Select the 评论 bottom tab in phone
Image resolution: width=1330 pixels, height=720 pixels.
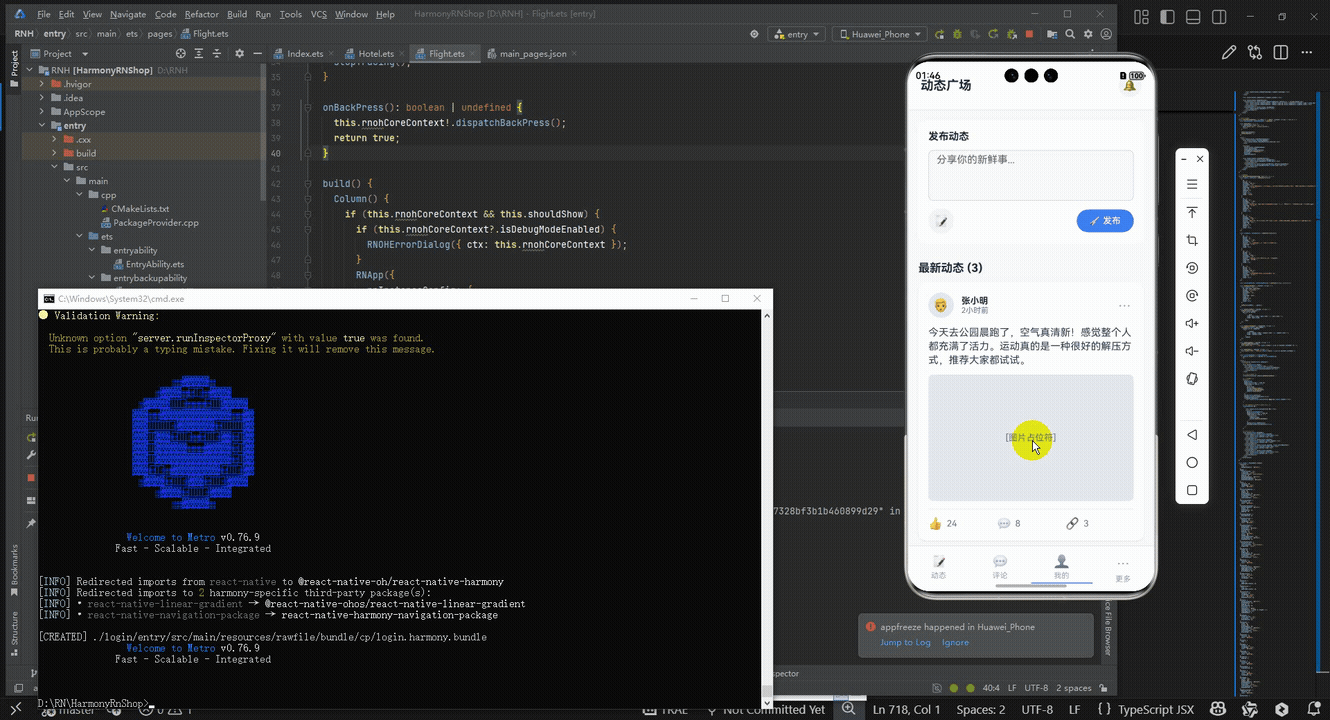[1000, 567]
